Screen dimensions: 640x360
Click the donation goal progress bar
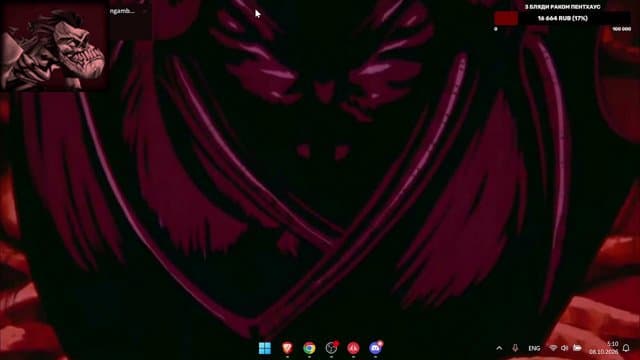[x=562, y=18]
